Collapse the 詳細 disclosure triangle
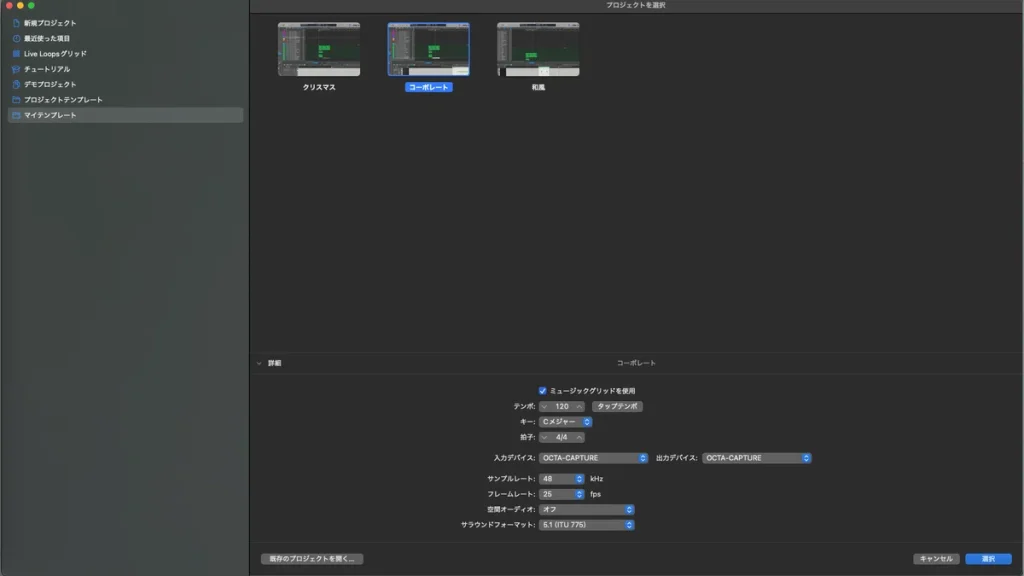This screenshot has height=576, width=1024. [x=259, y=363]
